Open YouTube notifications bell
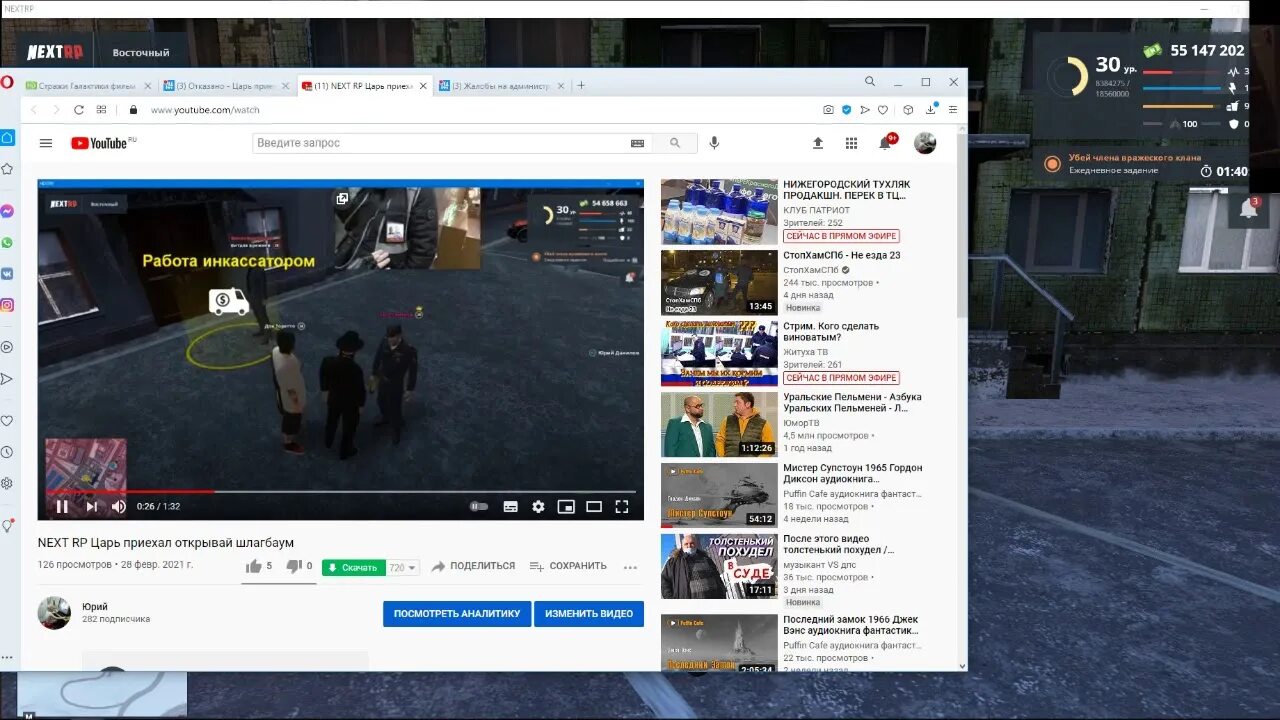 (x=885, y=143)
